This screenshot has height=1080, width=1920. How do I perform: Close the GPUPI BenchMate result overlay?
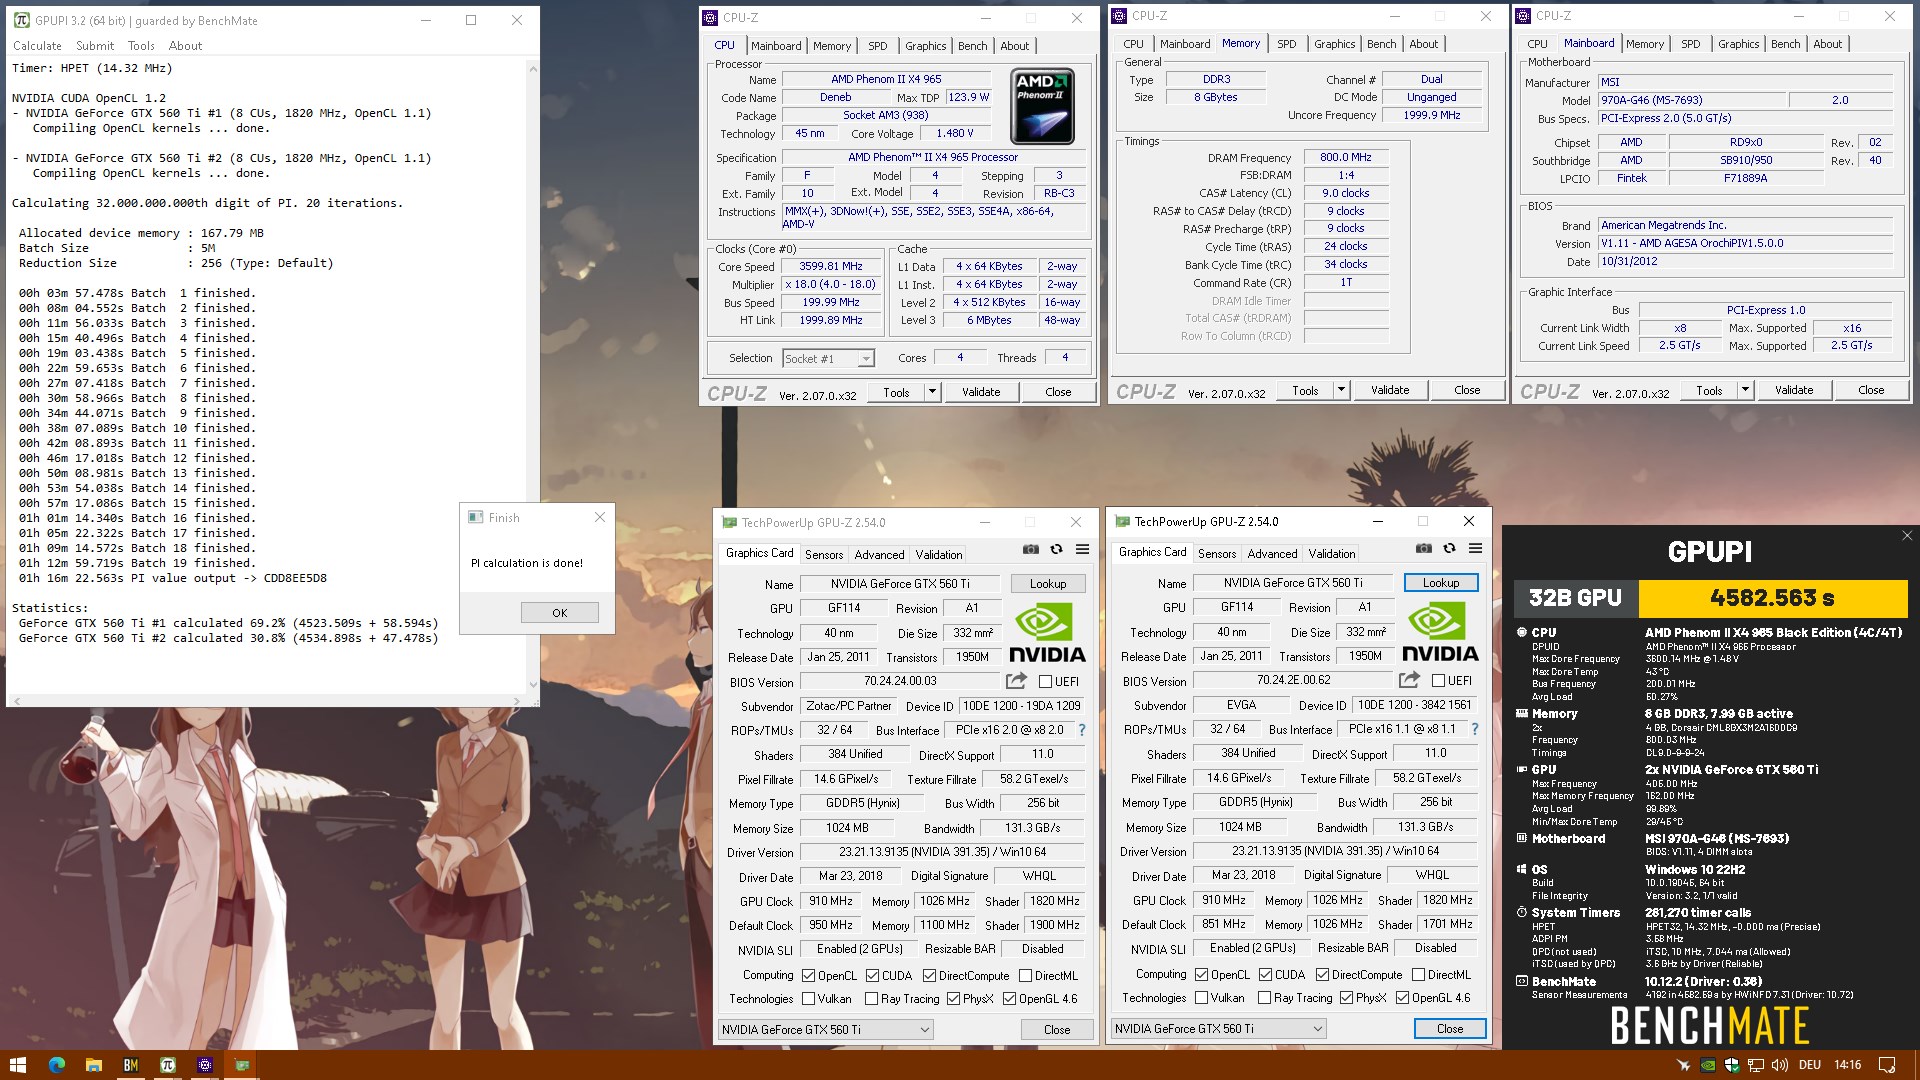1907,536
